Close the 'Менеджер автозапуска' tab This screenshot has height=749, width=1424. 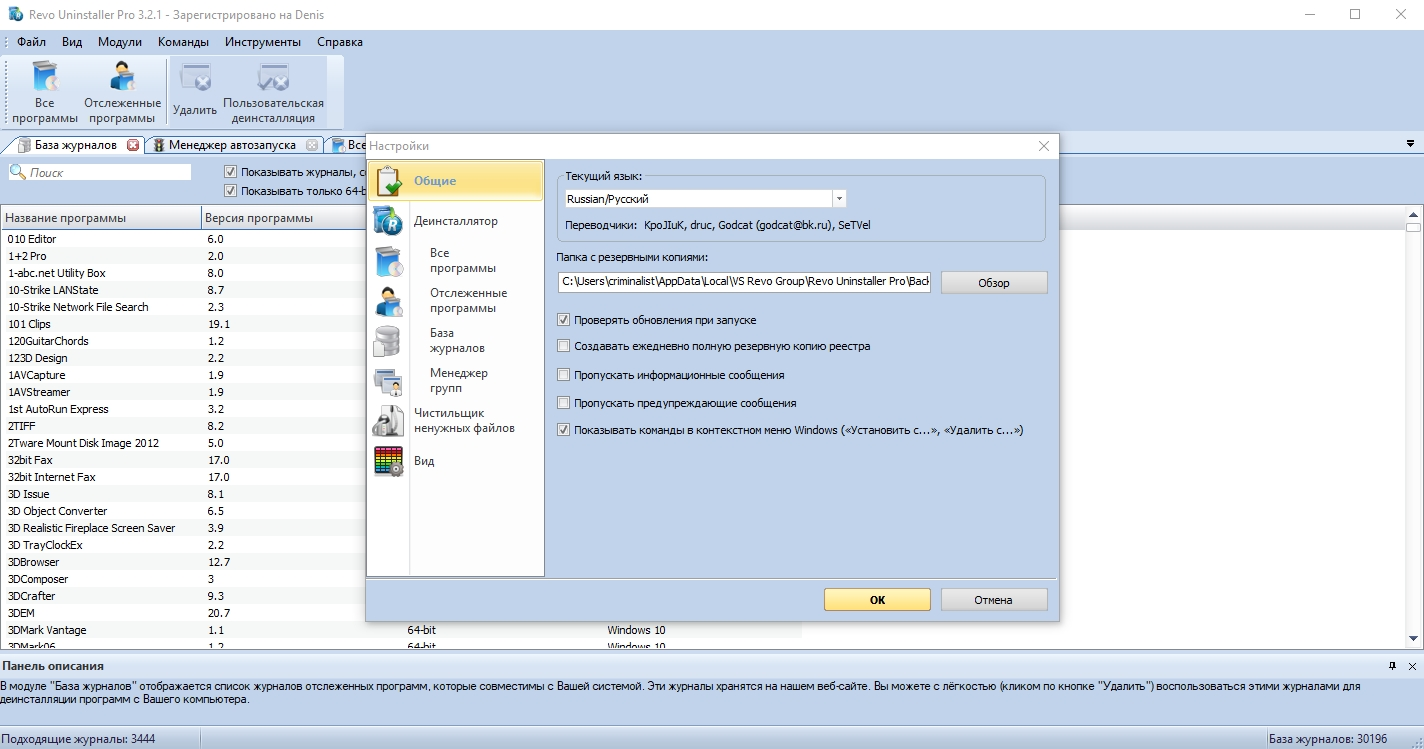312,145
